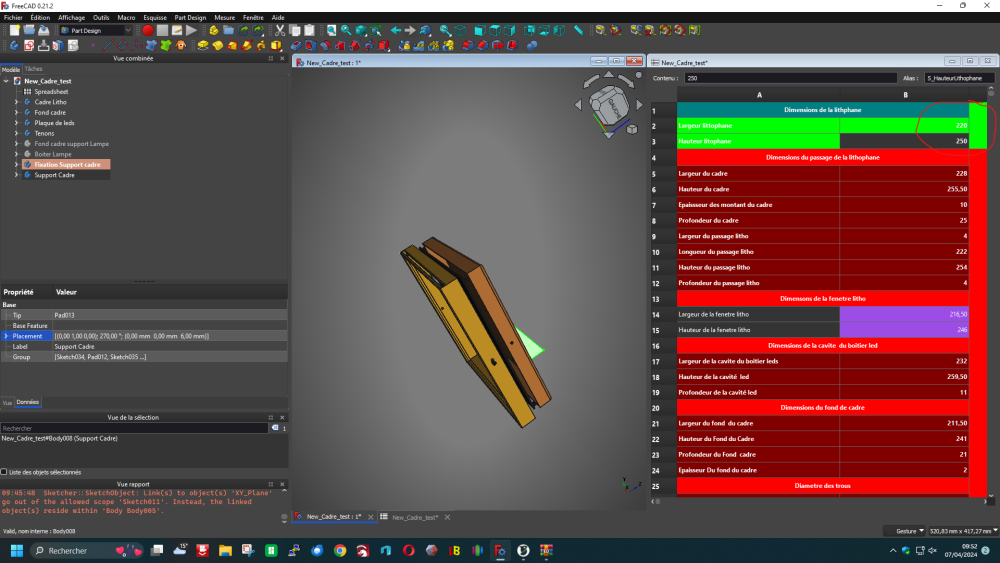Click the Alias input field
Viewport: 1000px width, 563px height.
(959, 78)
